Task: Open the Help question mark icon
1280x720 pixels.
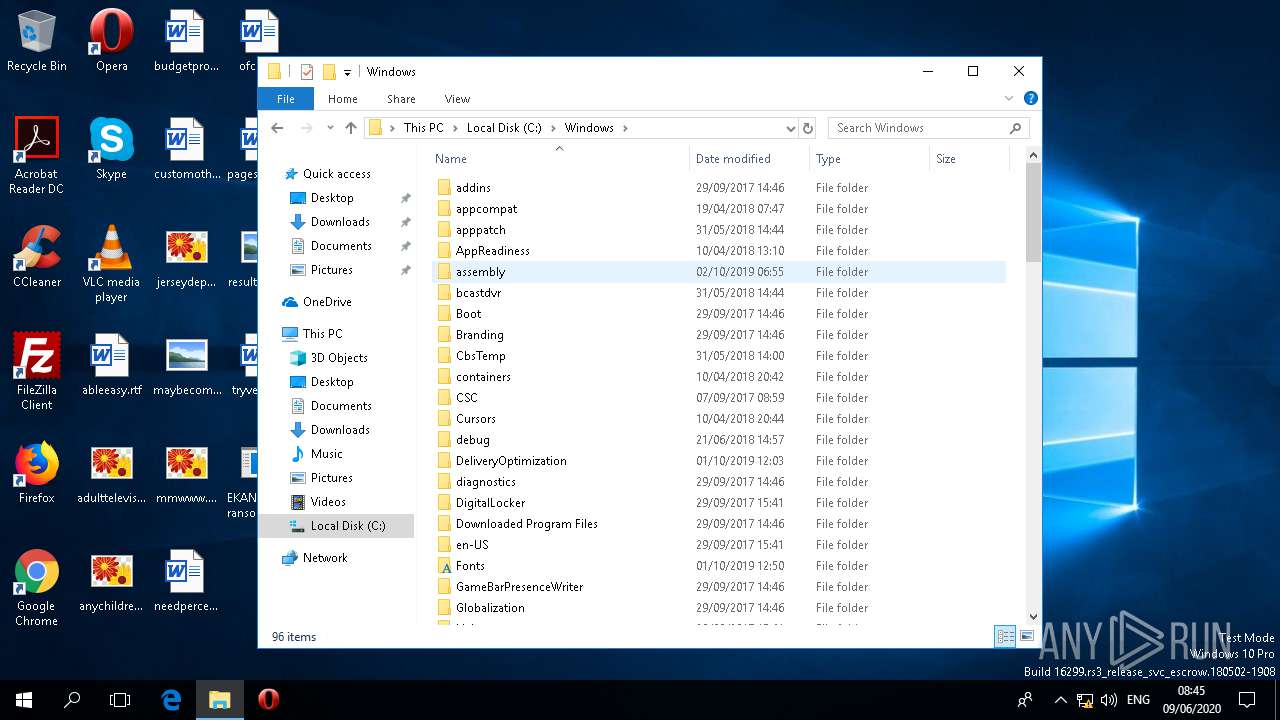Action: tap(1031, 98)
